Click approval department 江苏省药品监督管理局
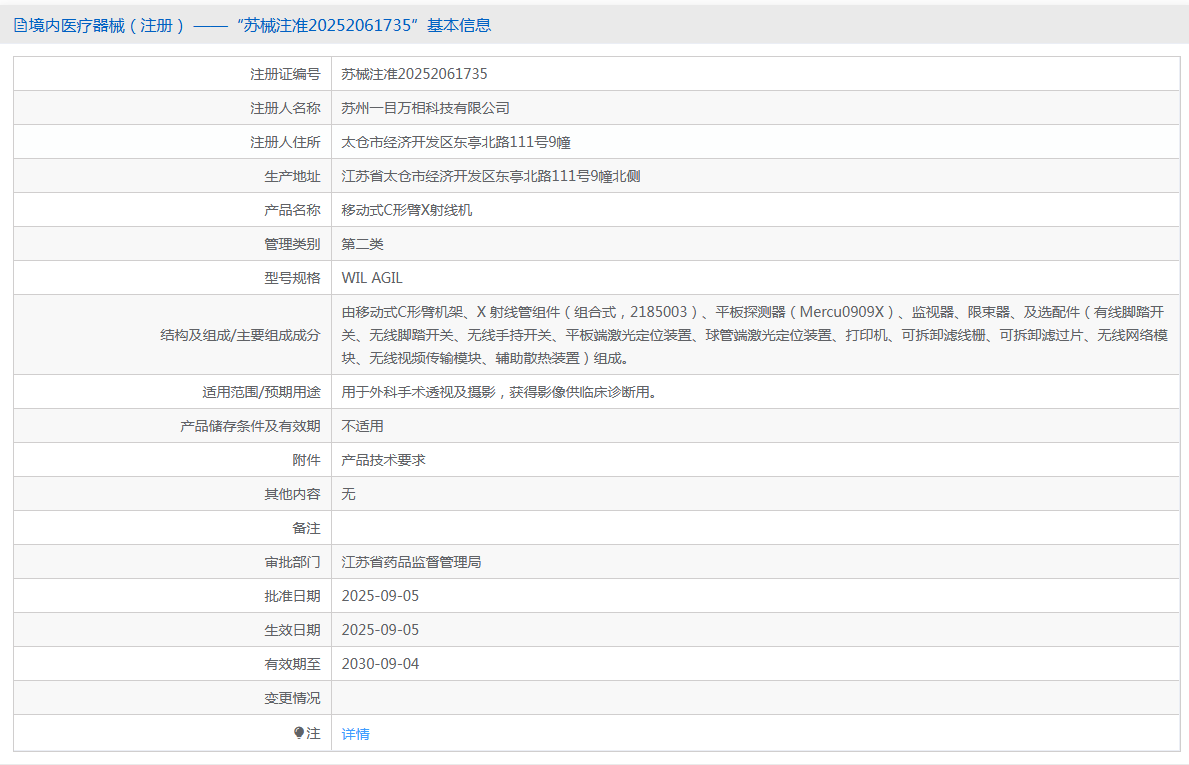This screenshot has width=1189, height=765. coord(411,562)
